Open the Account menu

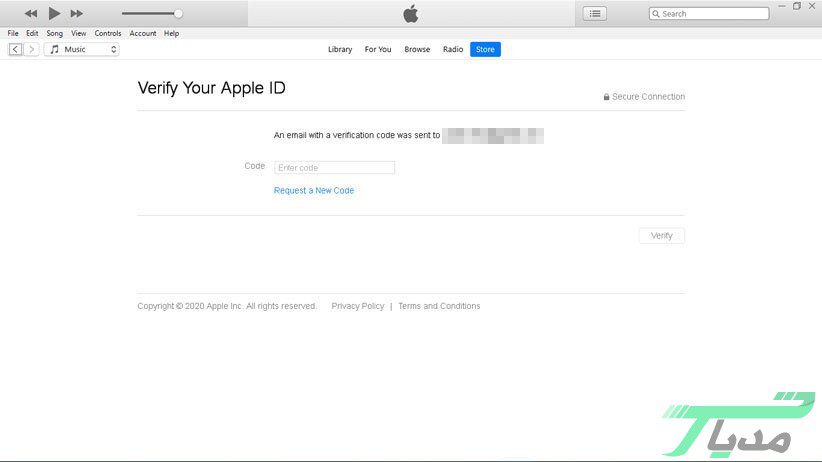click(x=143, y=33)
